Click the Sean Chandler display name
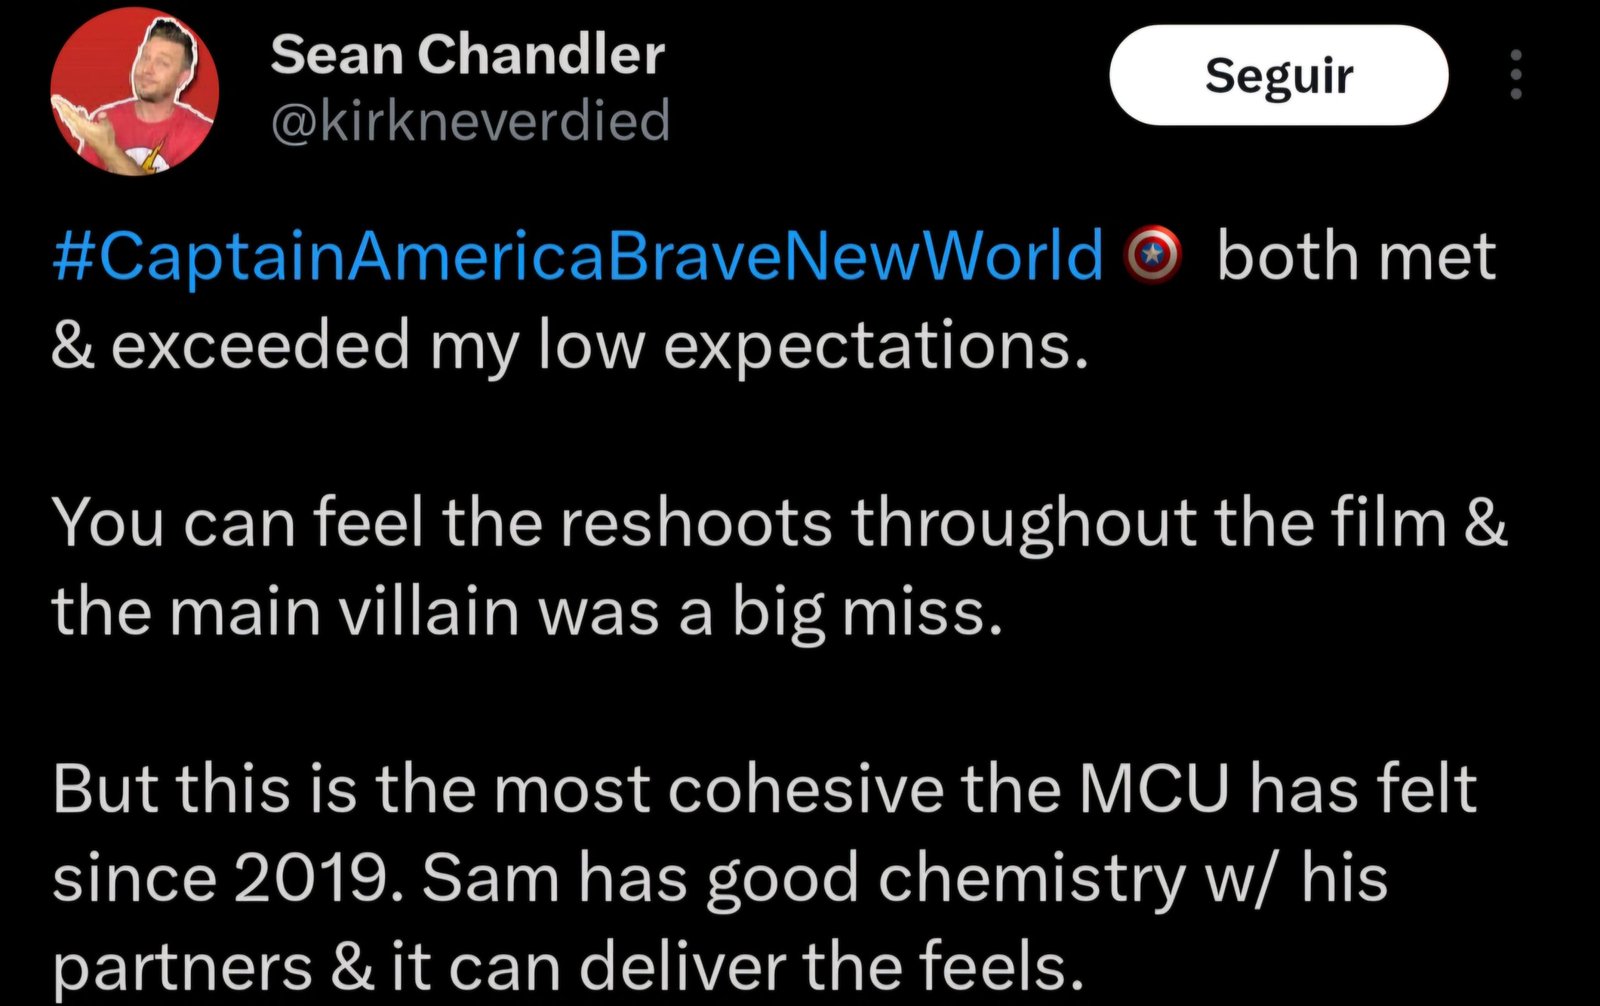This screenshot has height=1006, width=1600. click(x=467, y=54)
